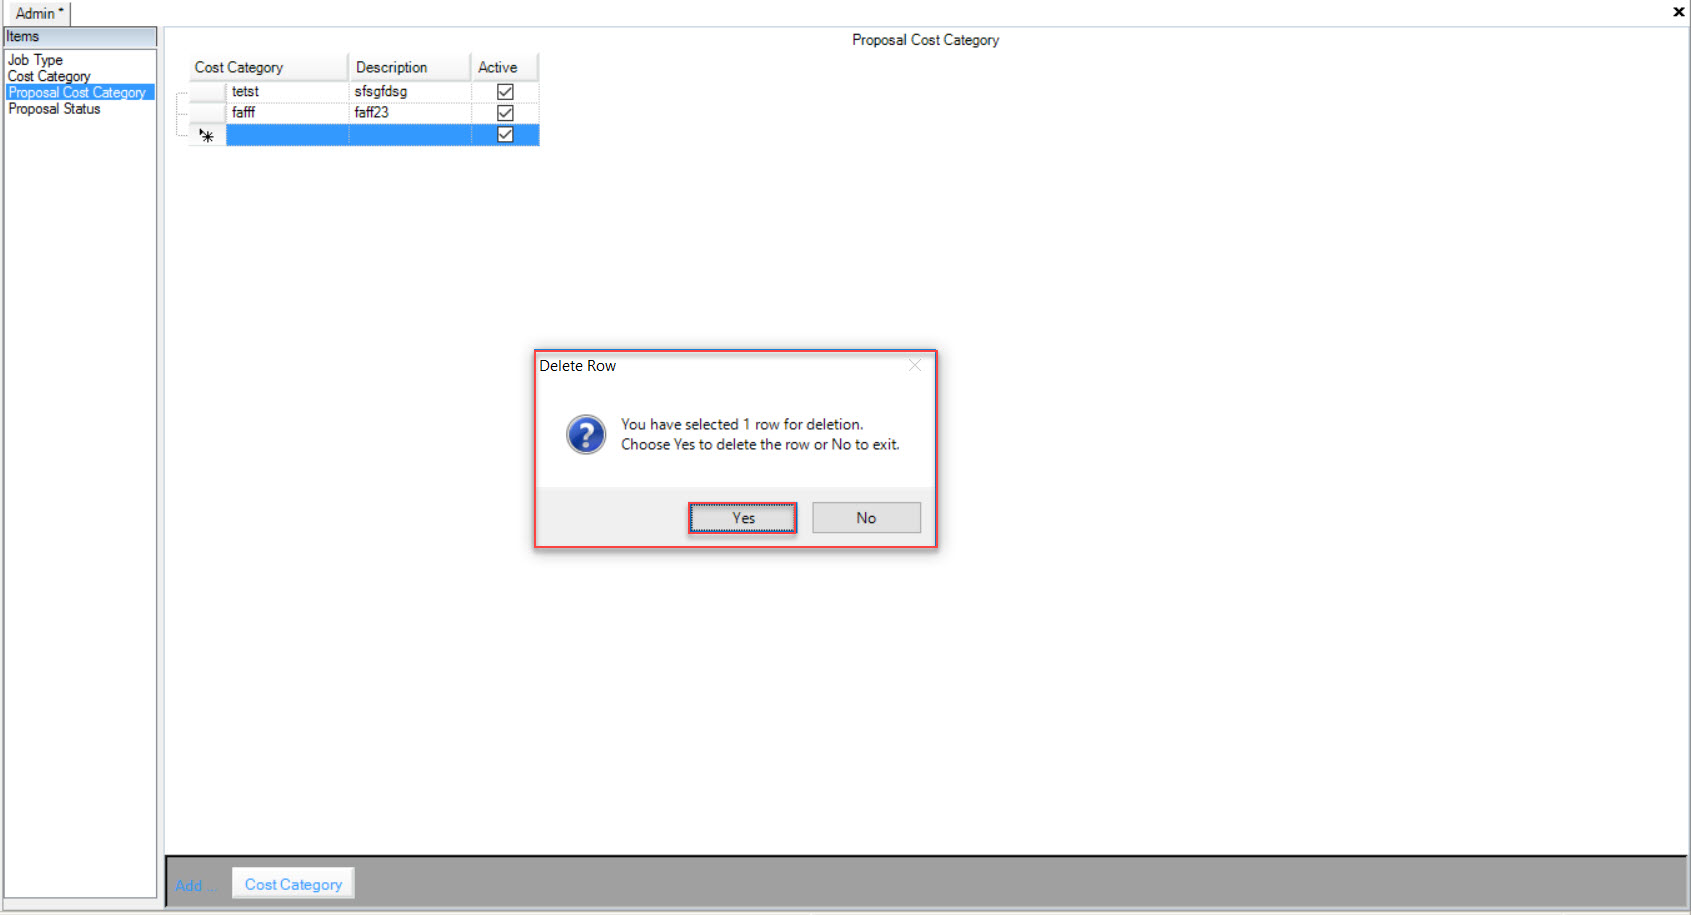The height and width of the screenshot is (915, 1691).
Task: Select the sfsgfdsg description cell
Action: (410, 91)
